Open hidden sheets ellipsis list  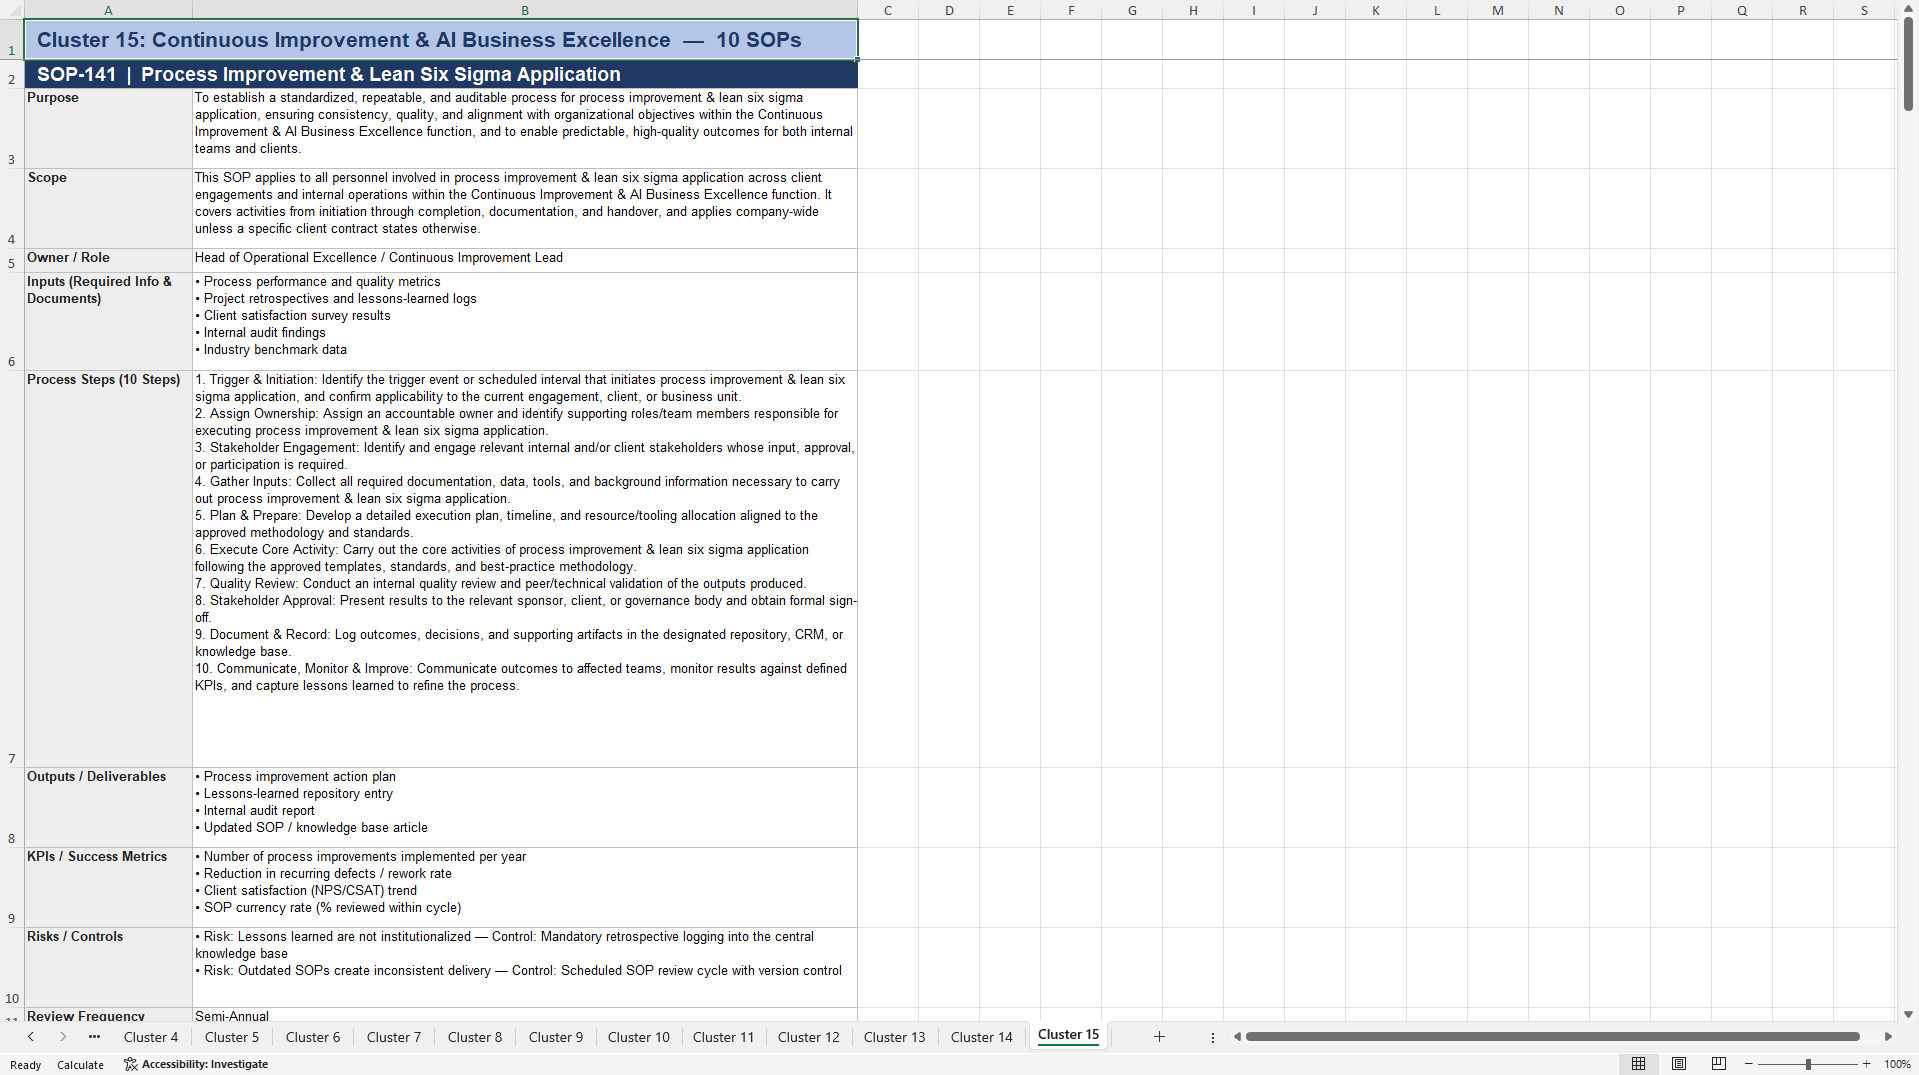pos(94,1037)
